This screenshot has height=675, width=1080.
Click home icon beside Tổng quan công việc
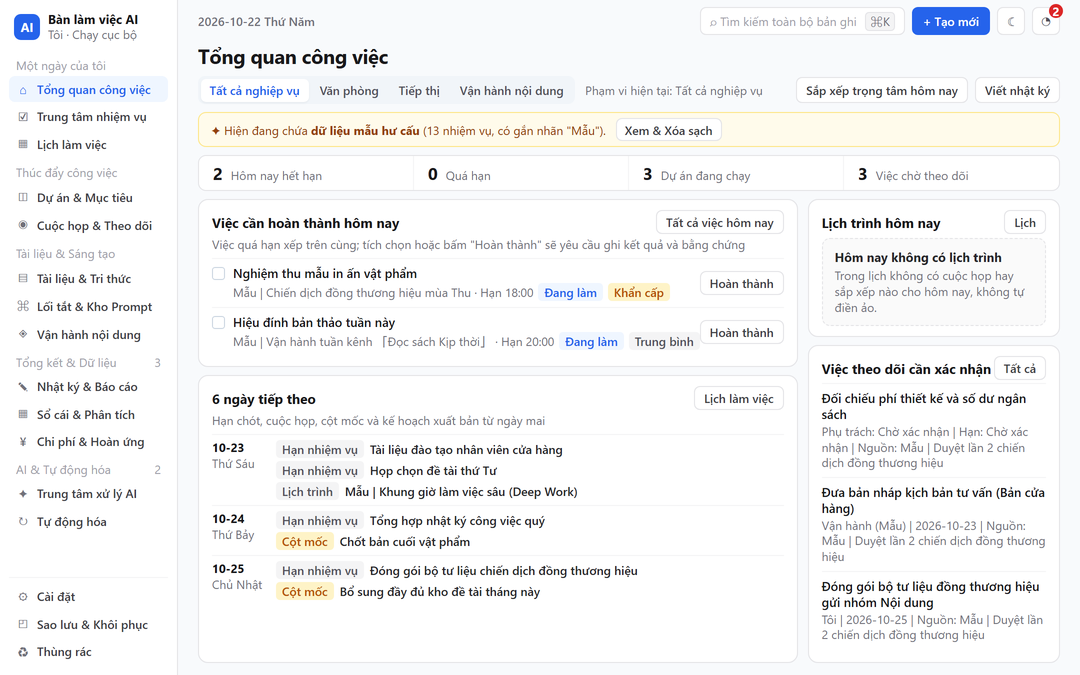pos(23,90)
